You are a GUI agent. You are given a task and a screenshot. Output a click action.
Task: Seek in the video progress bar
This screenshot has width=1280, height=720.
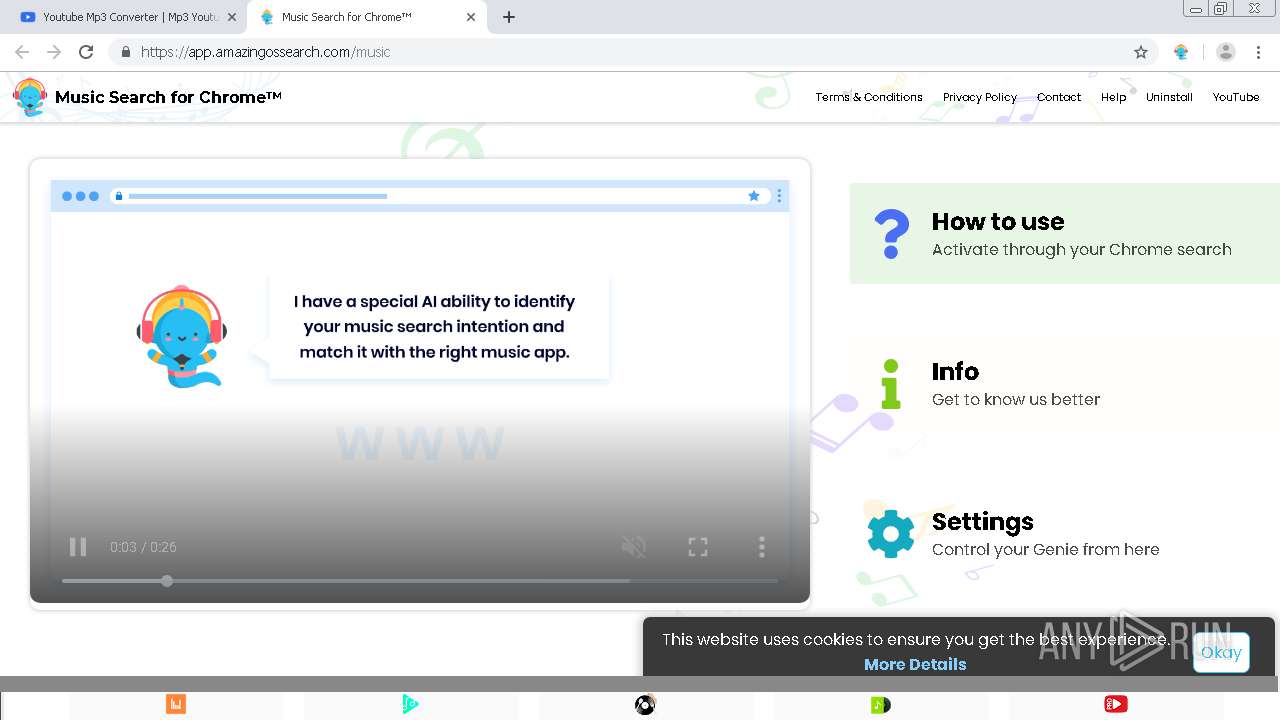[x=419, y=581]
